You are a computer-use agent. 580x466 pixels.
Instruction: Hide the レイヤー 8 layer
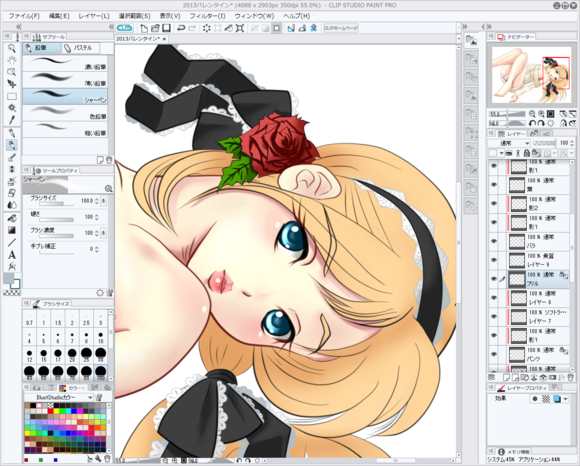494,298
